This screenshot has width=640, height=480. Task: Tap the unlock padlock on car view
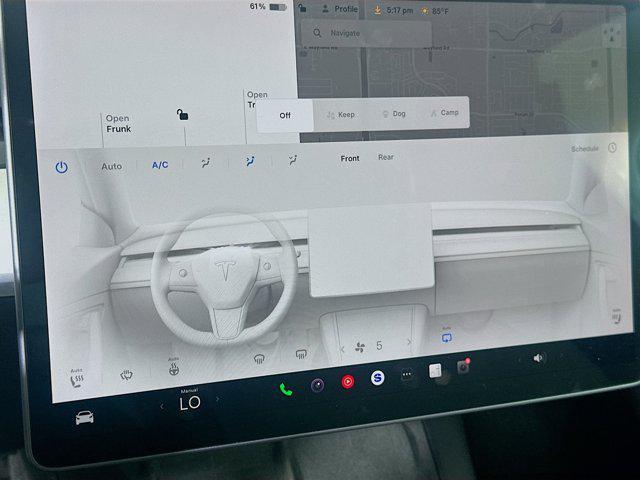(x=182, y=115)
